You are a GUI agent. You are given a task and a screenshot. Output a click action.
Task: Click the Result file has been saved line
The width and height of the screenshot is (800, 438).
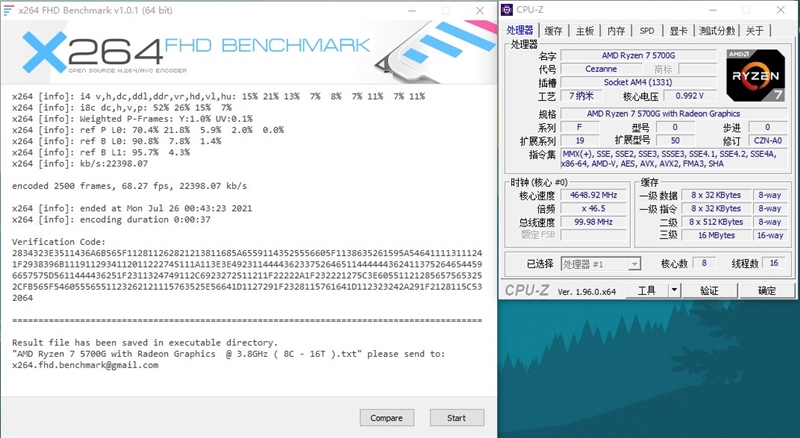point(145,343)
